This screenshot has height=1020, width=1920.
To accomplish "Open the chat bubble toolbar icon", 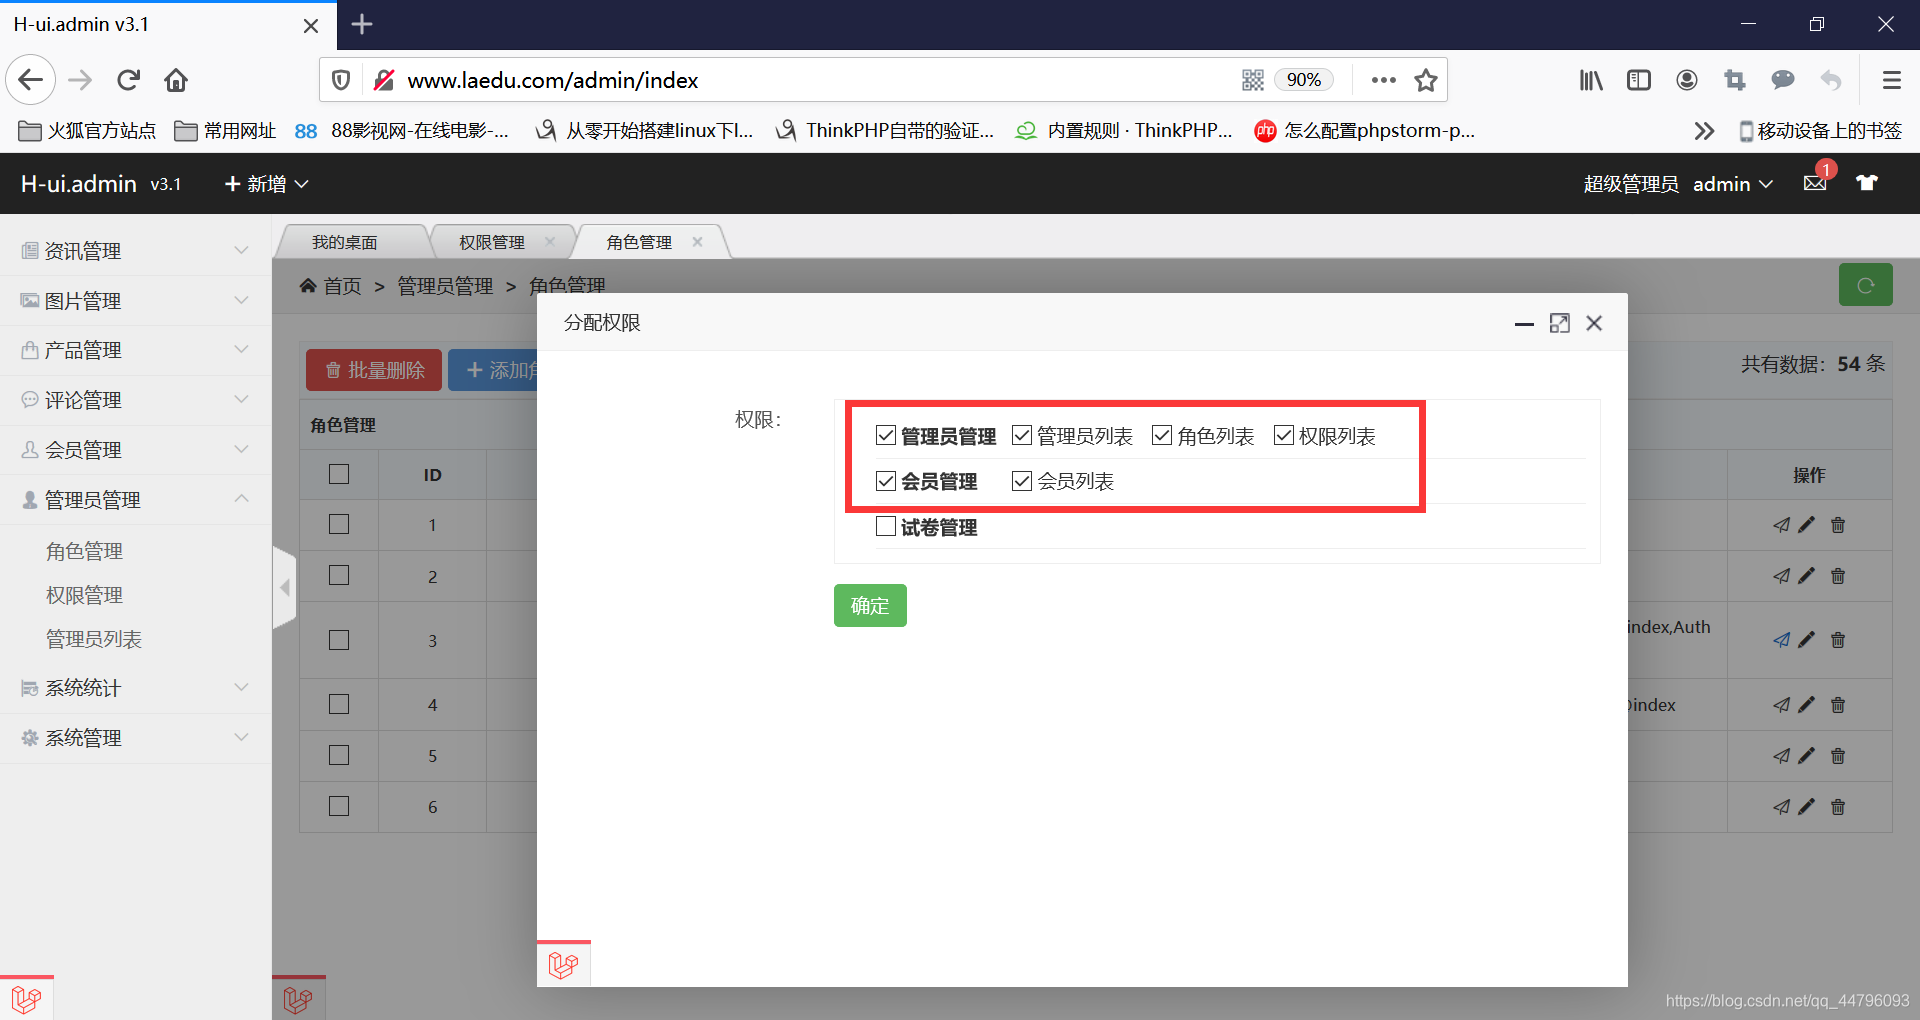I will (1783, 80).
